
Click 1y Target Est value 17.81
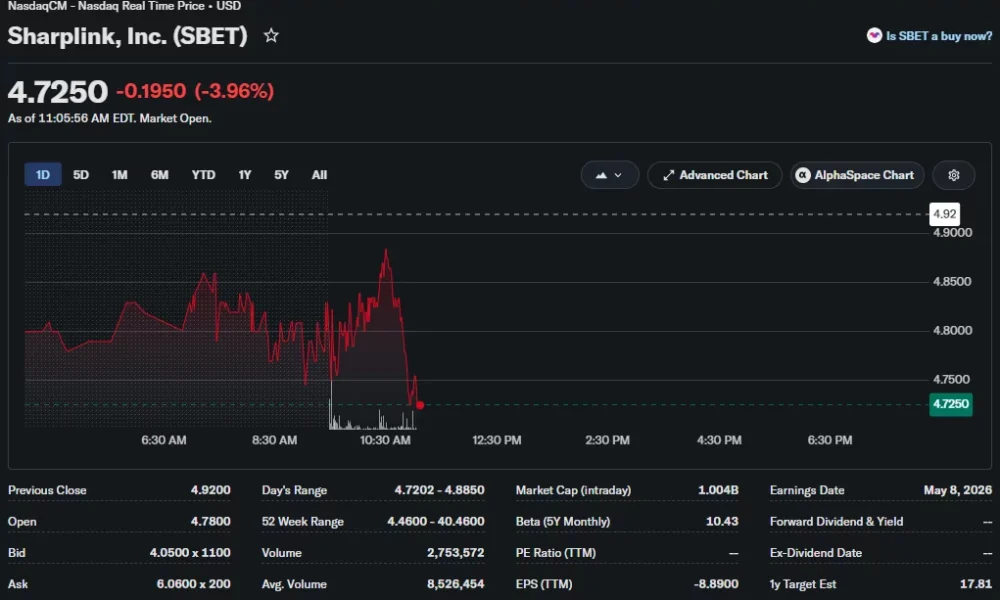point(976,584)
